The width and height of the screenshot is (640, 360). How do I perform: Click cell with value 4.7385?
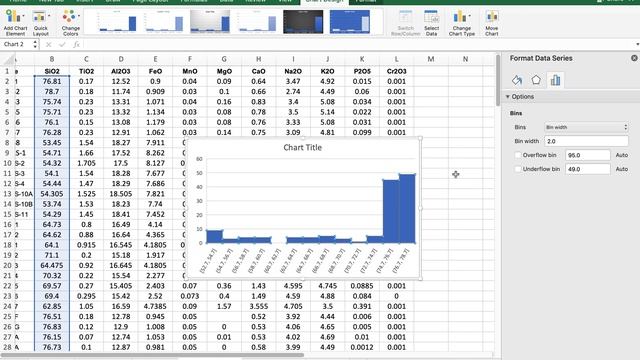click(x=155, y=306)
